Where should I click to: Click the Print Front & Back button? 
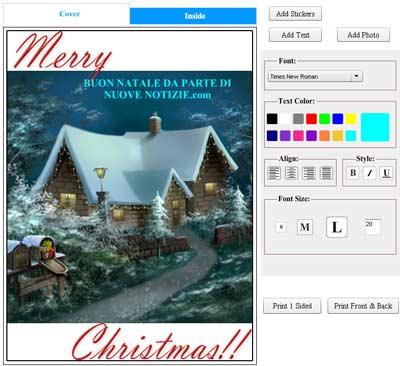pyautogui.click(x=363, y=306)
